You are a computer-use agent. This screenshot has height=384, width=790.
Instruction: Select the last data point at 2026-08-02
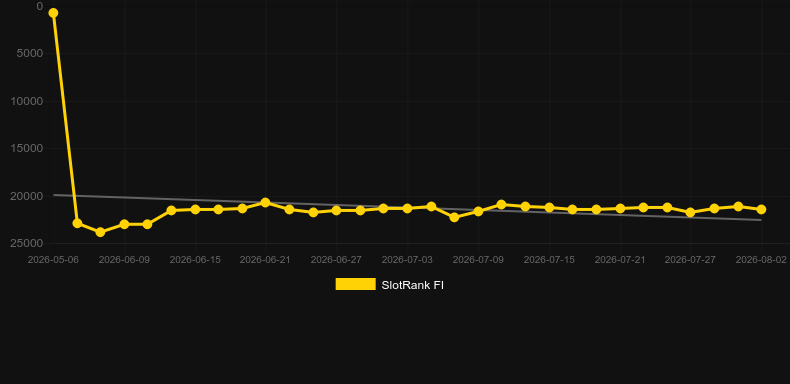[x=761, y=209]
